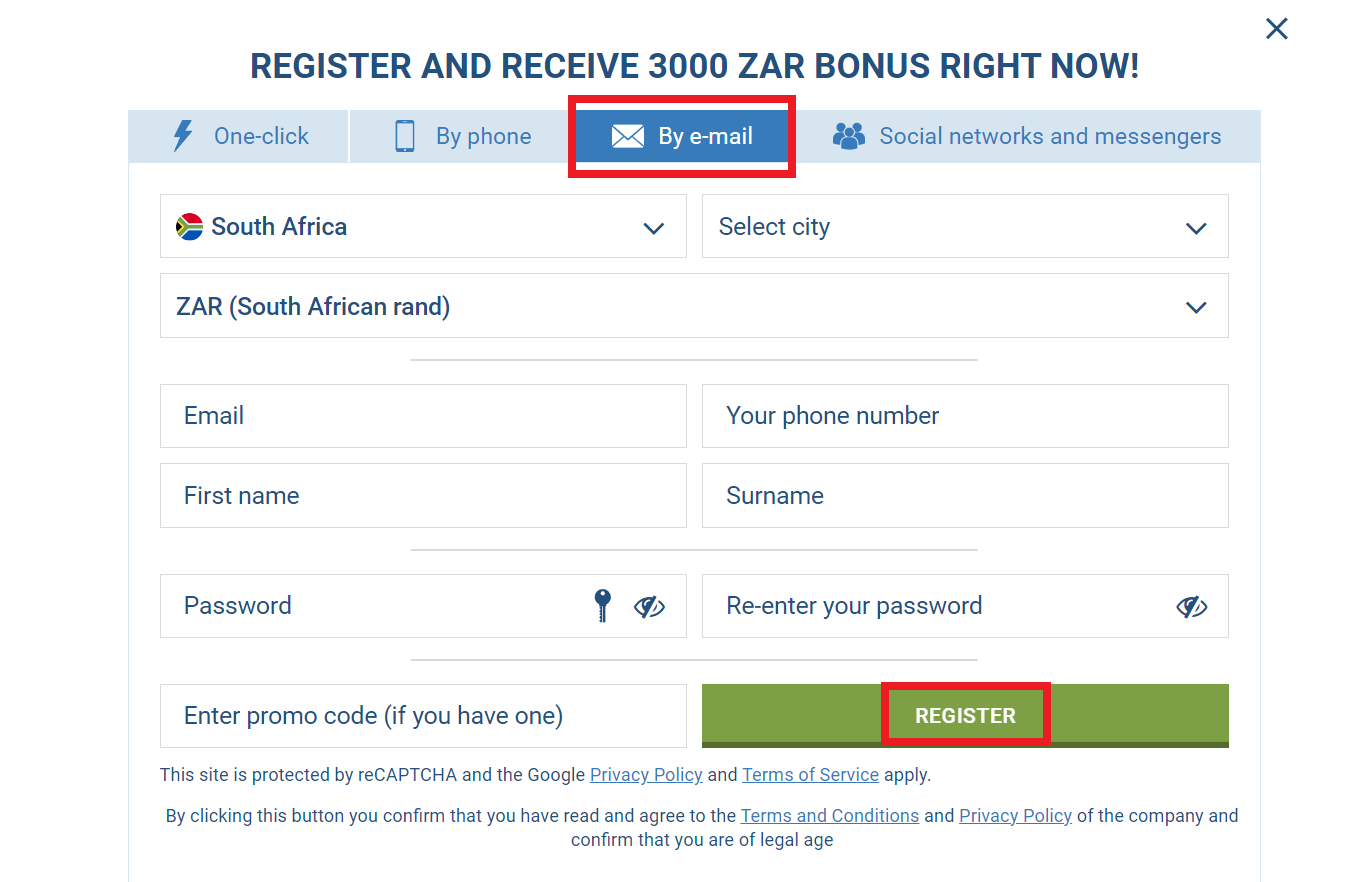
Task: Click the Surname input field
Action: 965,496
